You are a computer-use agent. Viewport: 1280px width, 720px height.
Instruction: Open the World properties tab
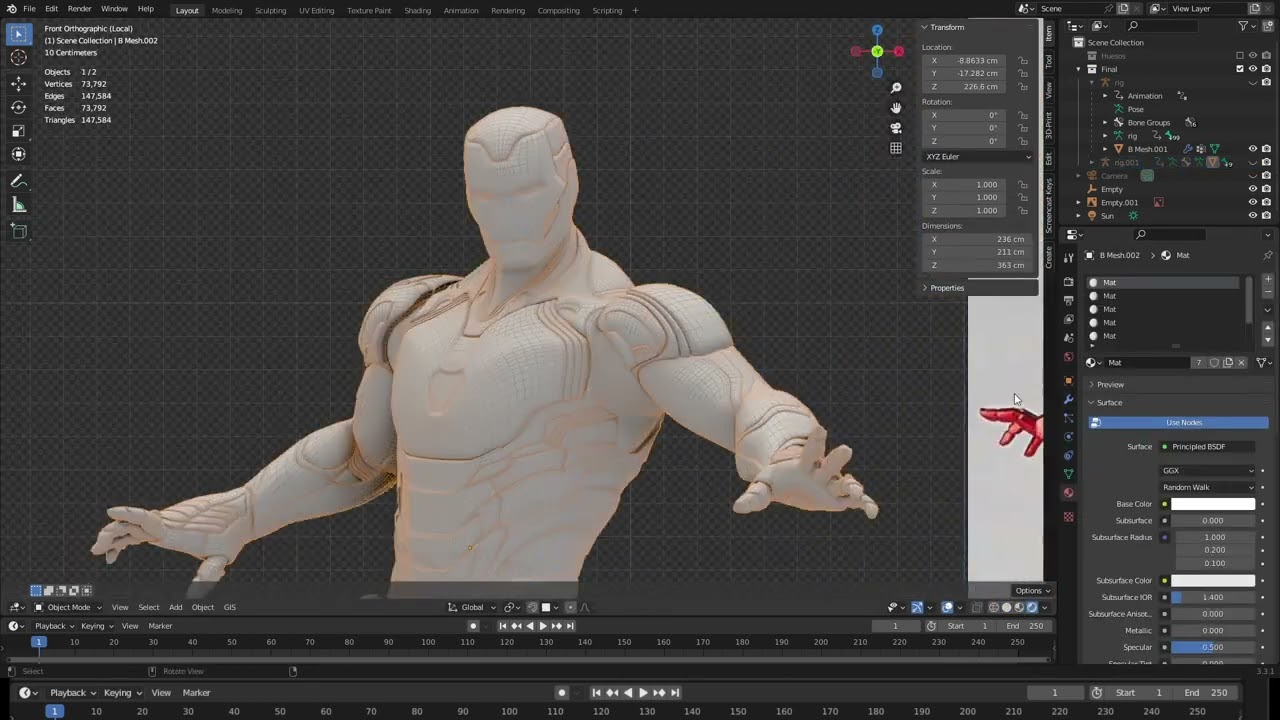point(1068,357)
